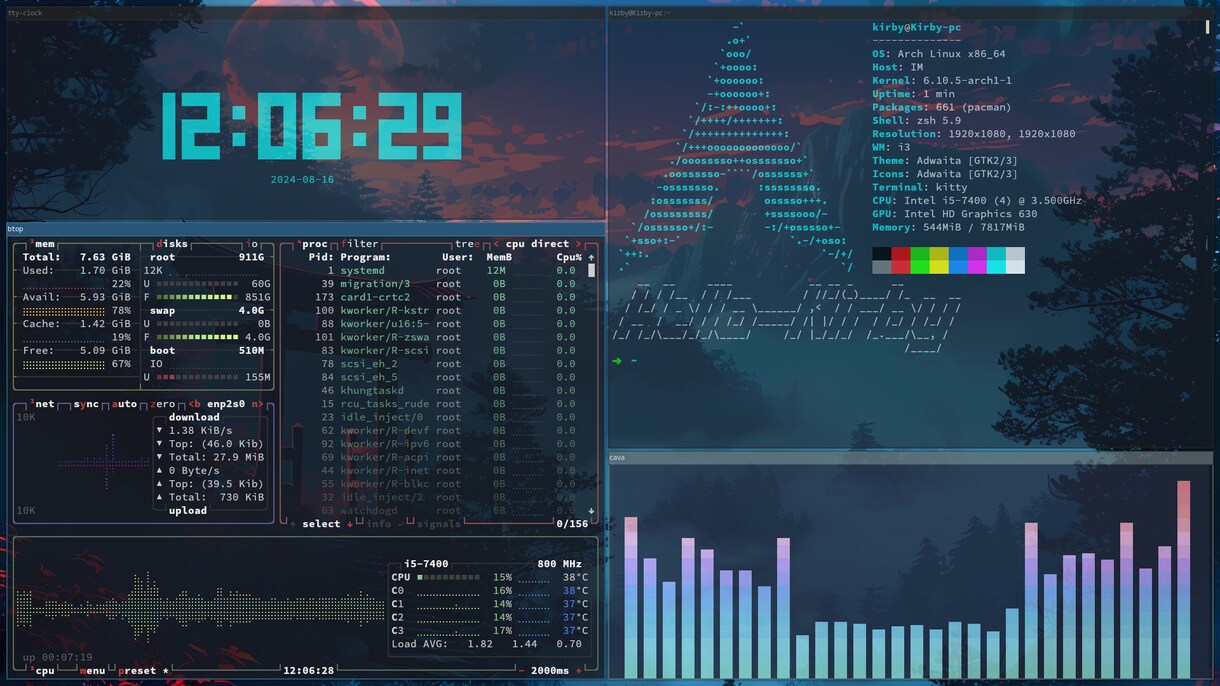Cycle the btop preset option
The width and height of the screenshot is (1220, 686).
coord(144,670)
